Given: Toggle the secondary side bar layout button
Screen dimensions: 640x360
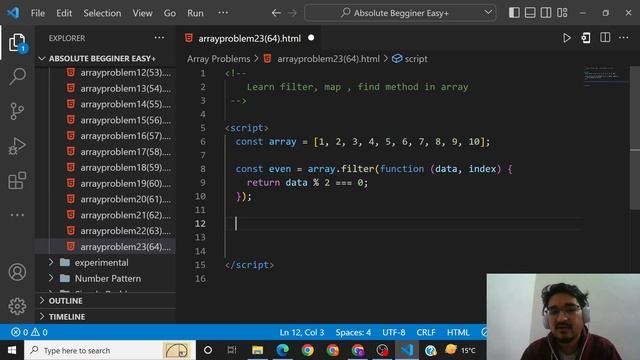Looking at the screenshot, I should 546,13.
